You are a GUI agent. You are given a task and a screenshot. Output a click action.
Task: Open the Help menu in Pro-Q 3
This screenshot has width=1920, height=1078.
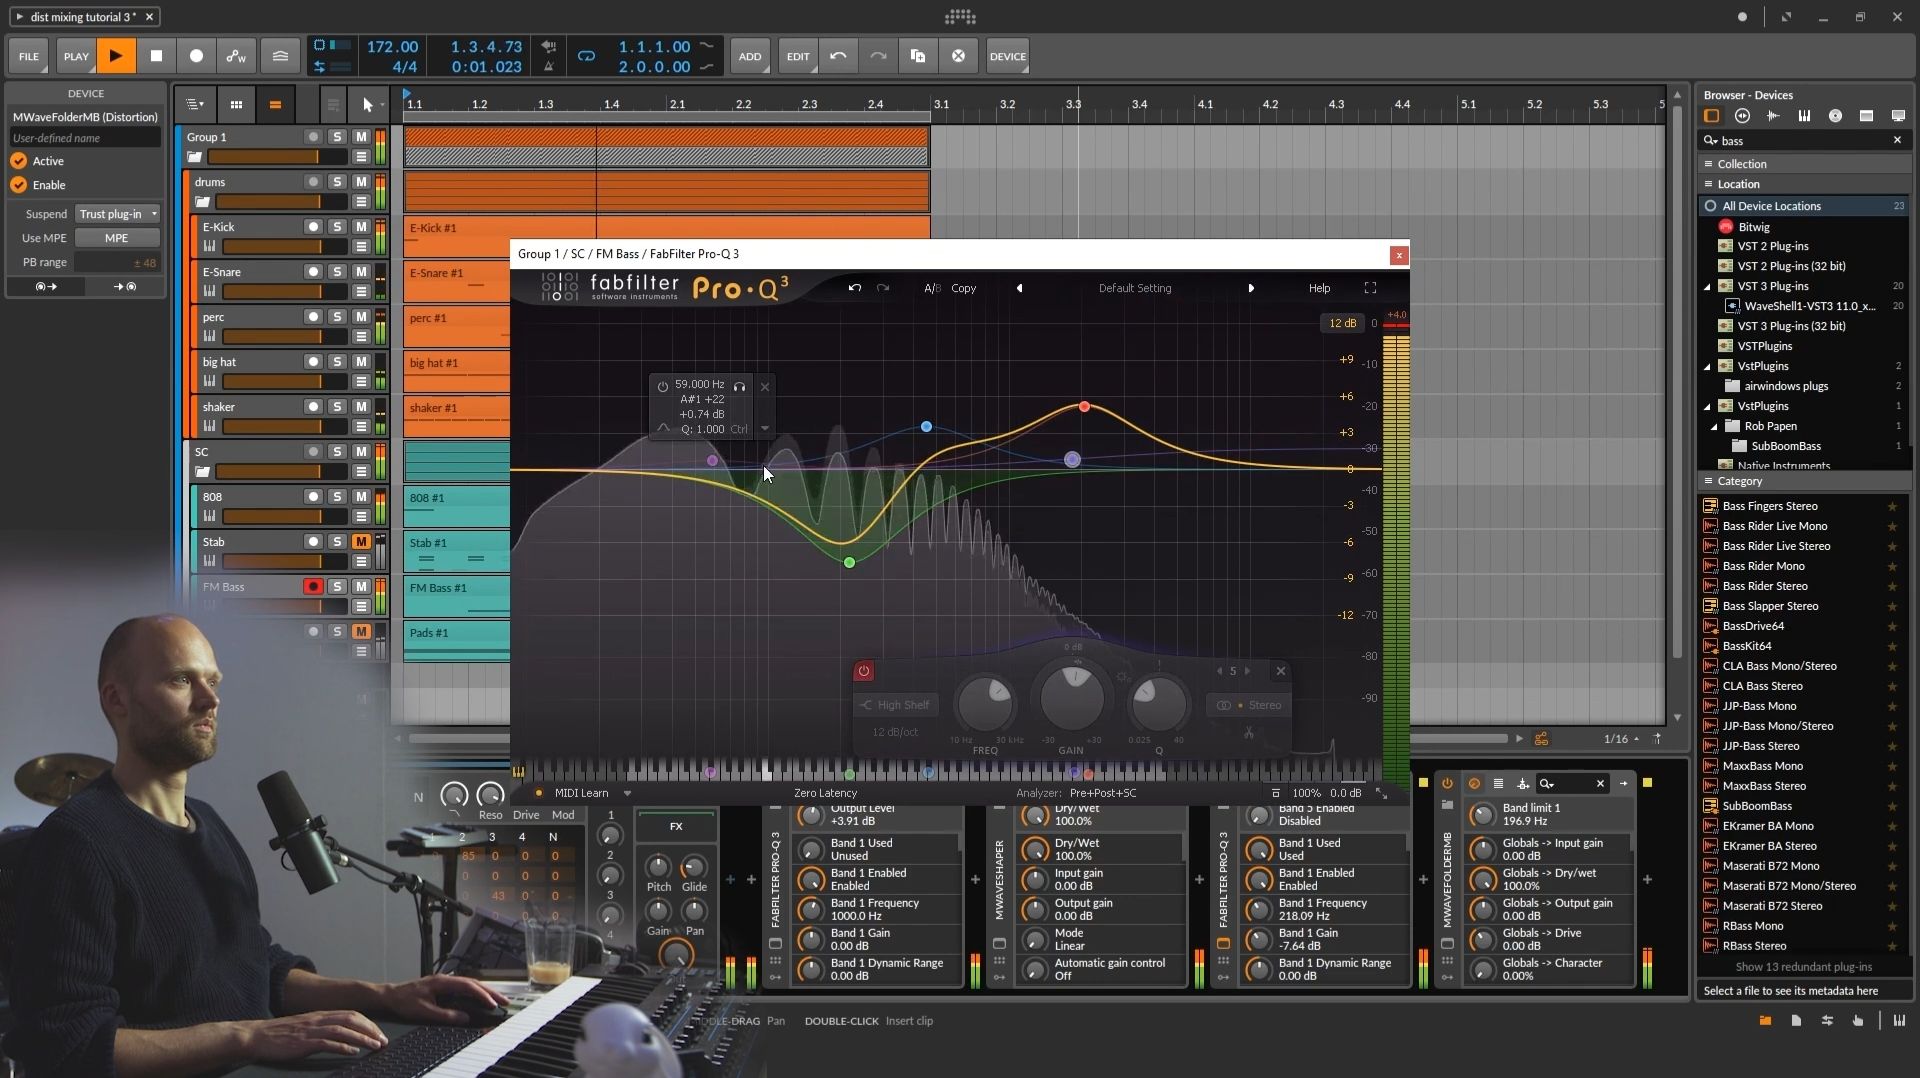tap(1319, 288)
